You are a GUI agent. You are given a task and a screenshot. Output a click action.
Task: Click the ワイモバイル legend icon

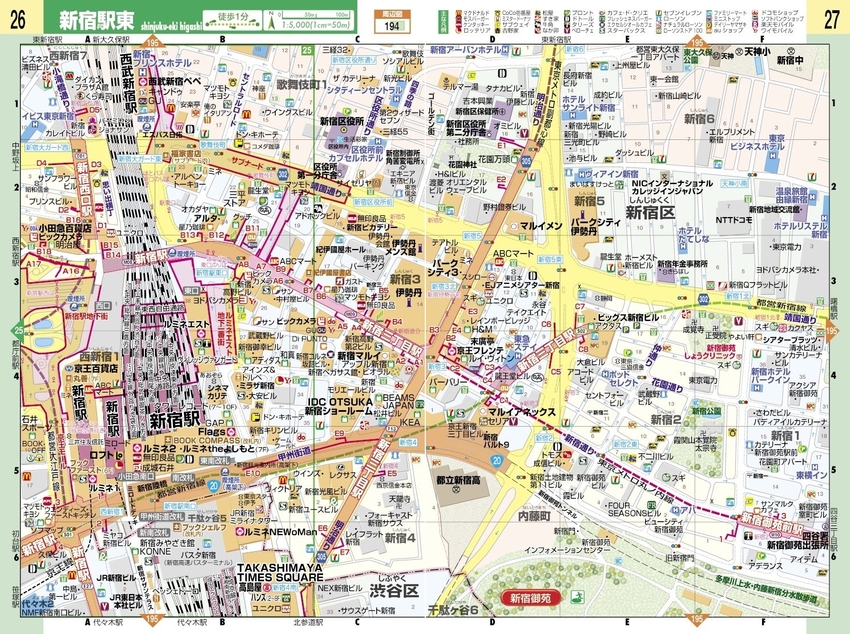[x=755, y=31]
